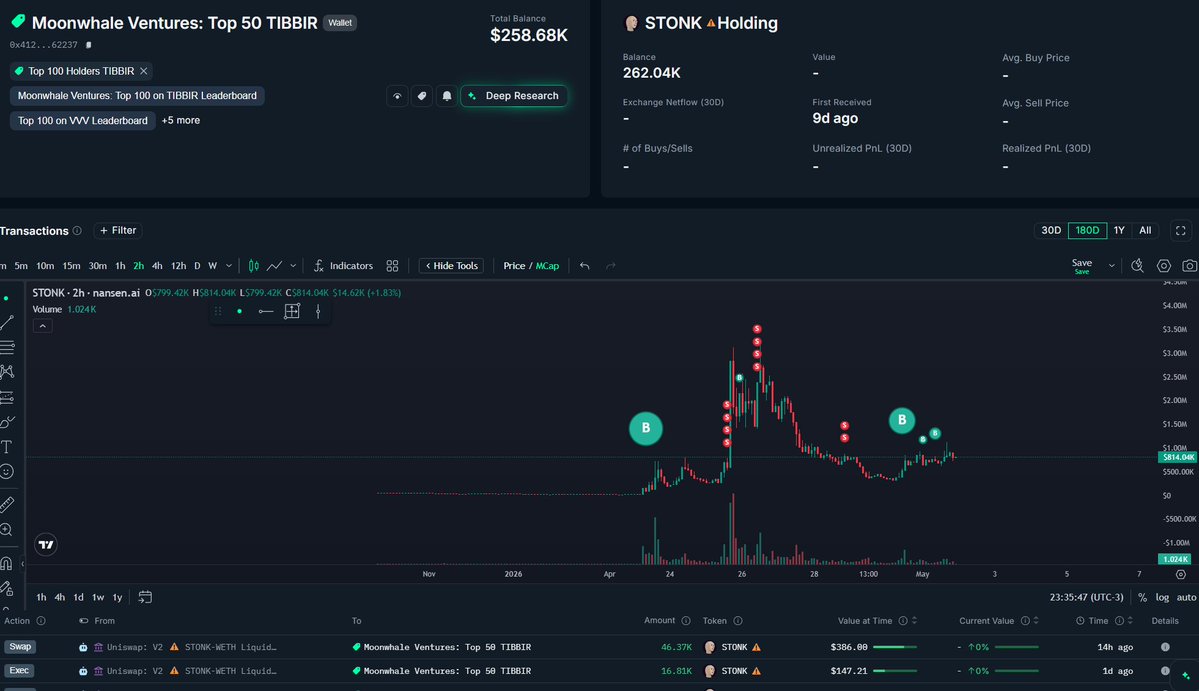Set chart interval to 4h
Screen dimensions: 1199x691
pos(157,266)
